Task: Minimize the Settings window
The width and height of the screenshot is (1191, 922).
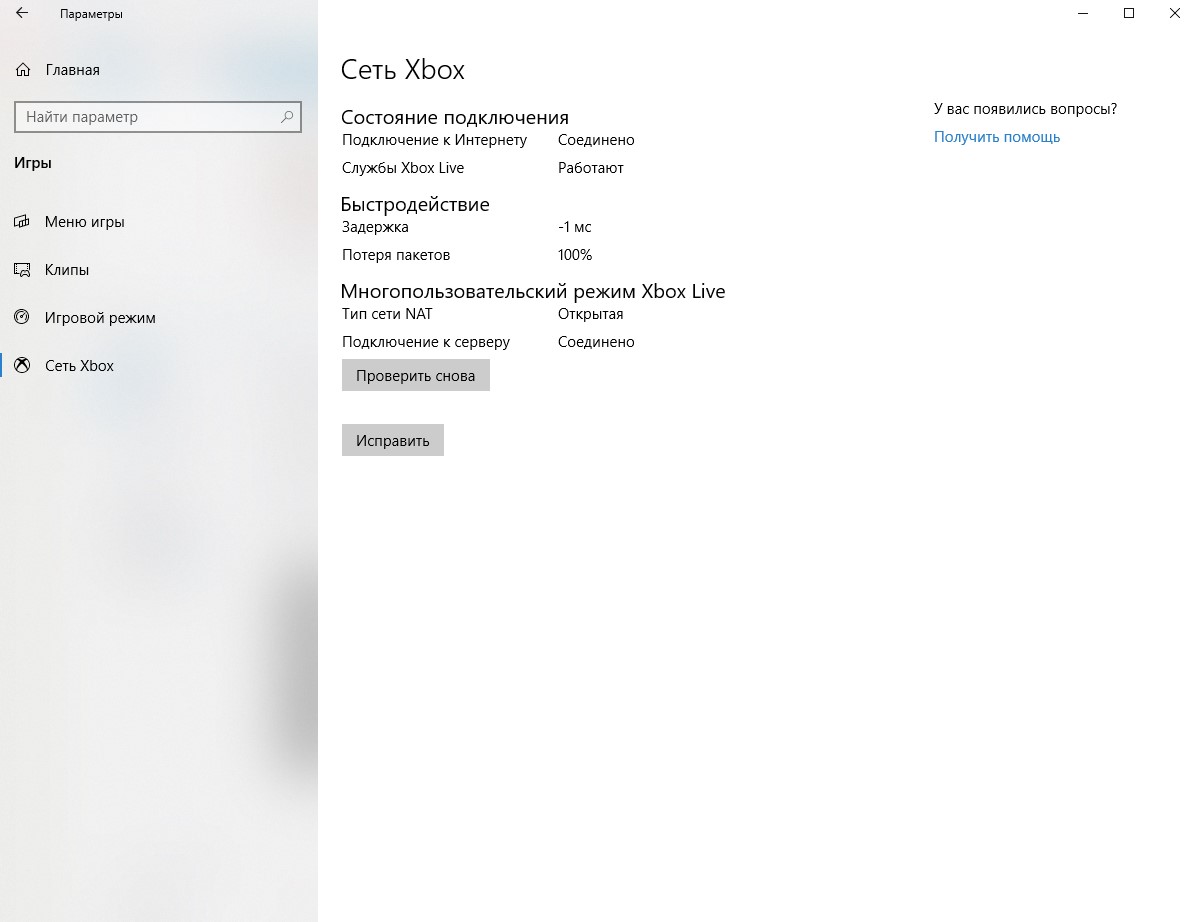Action: pos(1083,14)
